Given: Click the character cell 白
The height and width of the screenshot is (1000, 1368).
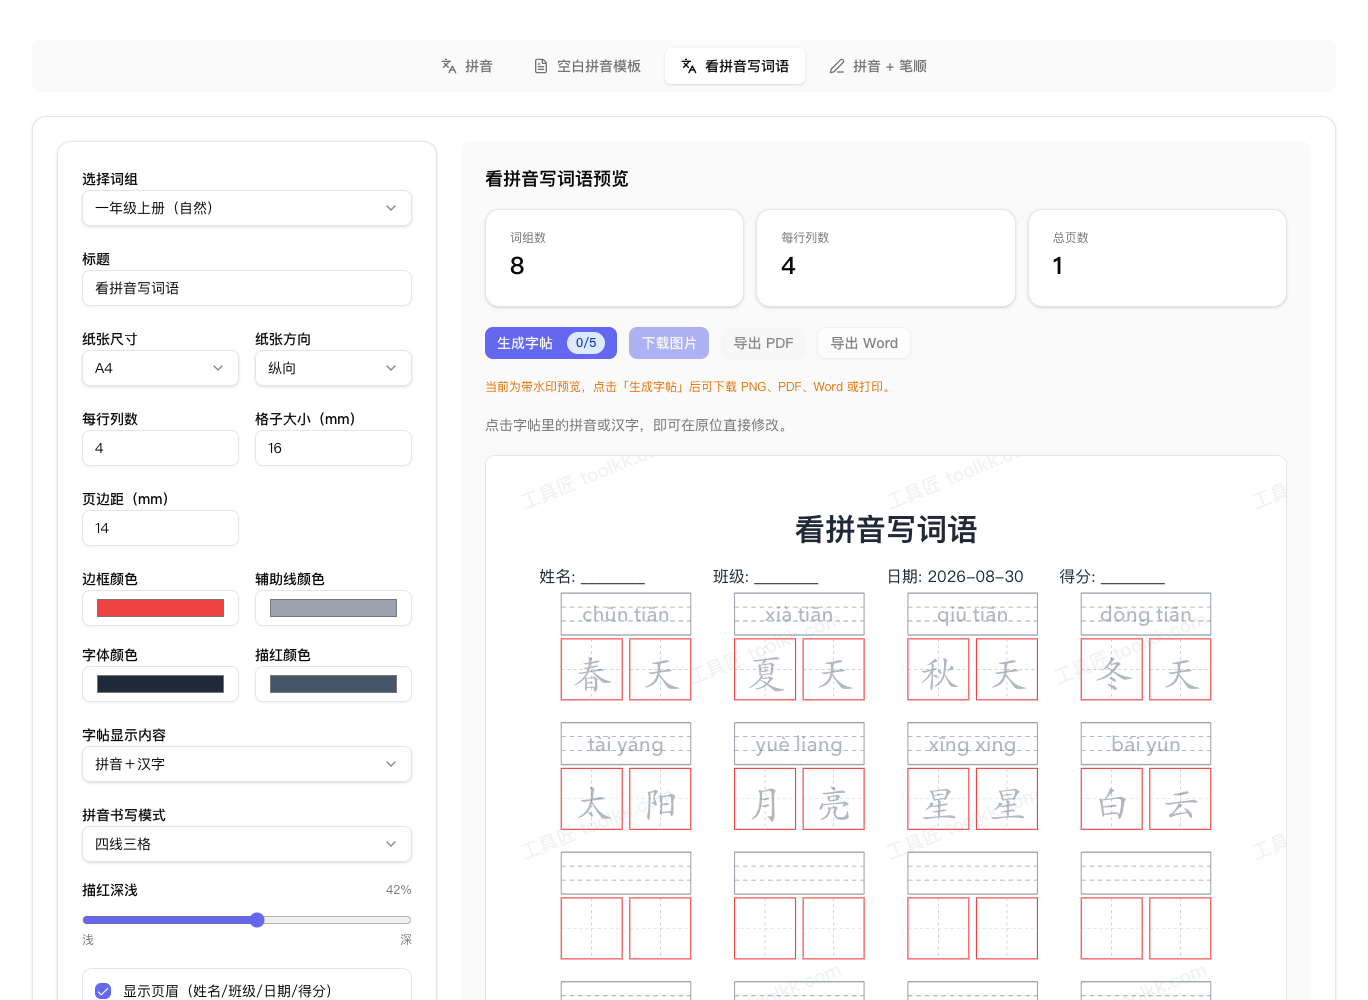Looking at the screenshot, I should (x=1112, y=799).
